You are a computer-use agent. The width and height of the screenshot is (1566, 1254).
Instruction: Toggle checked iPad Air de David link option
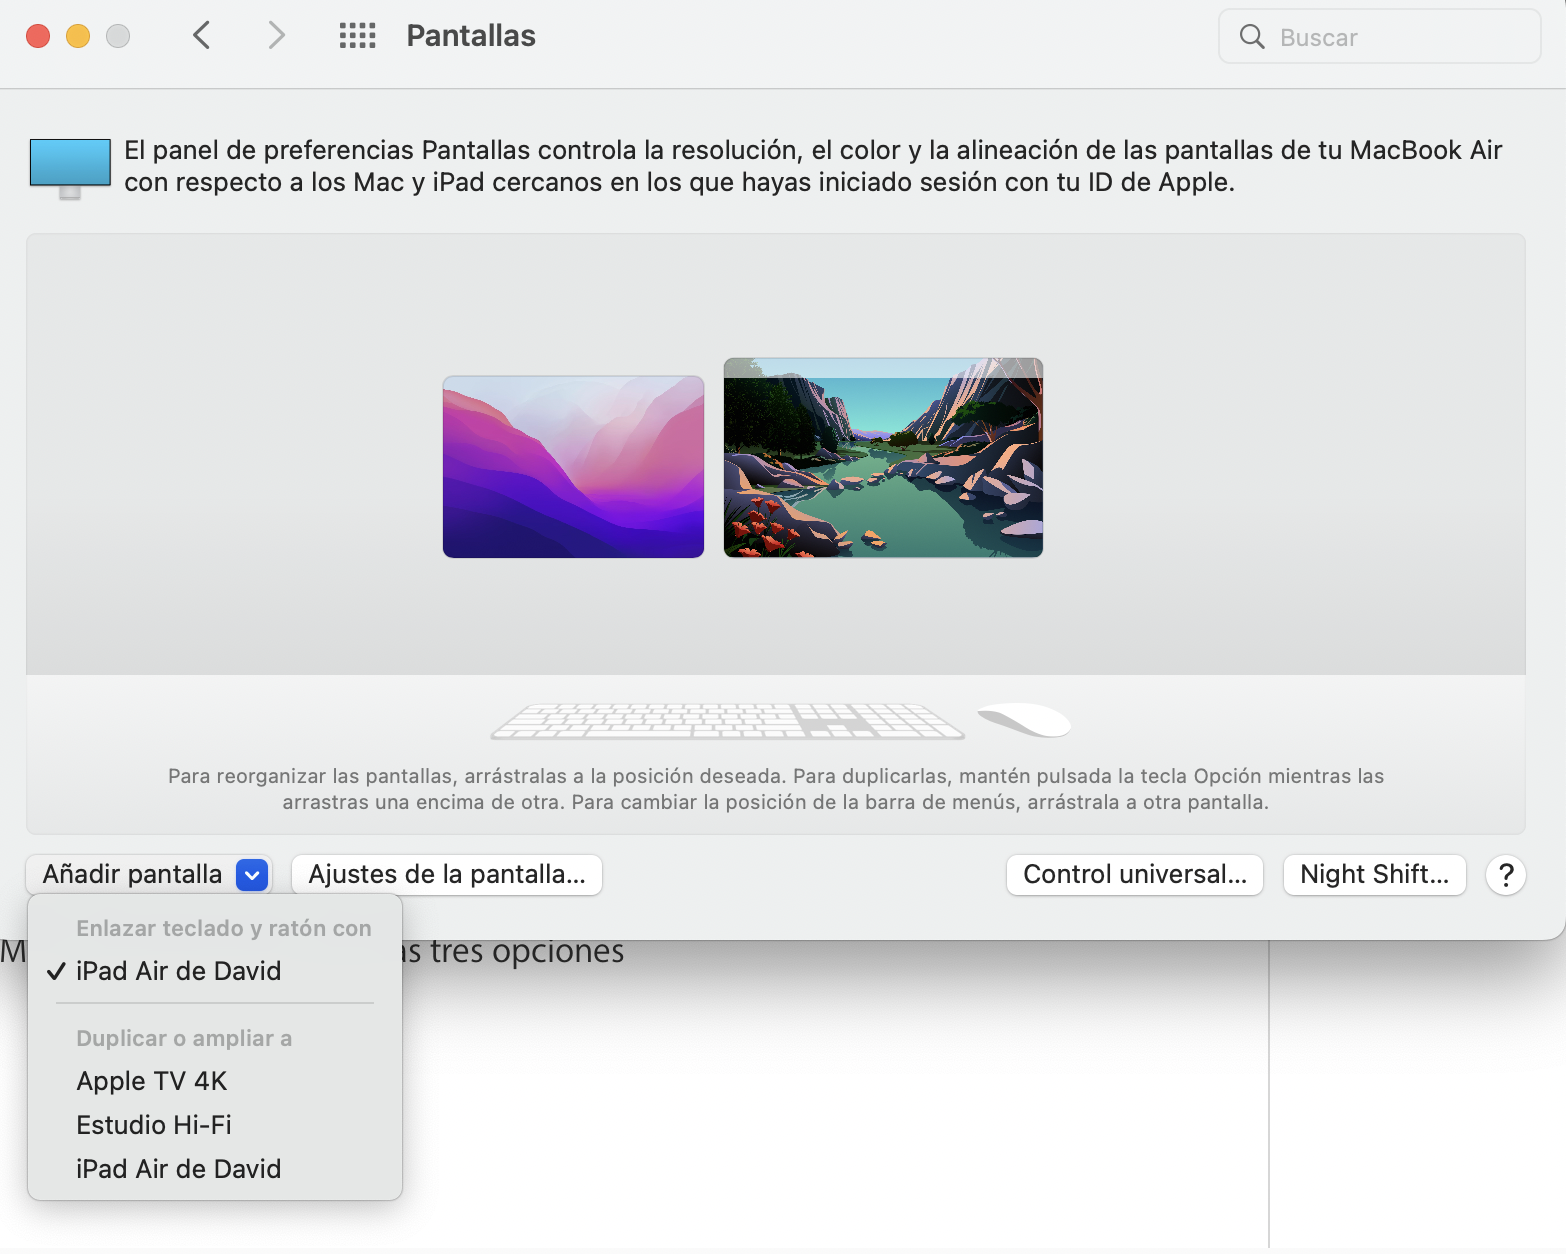pos(215,971)
